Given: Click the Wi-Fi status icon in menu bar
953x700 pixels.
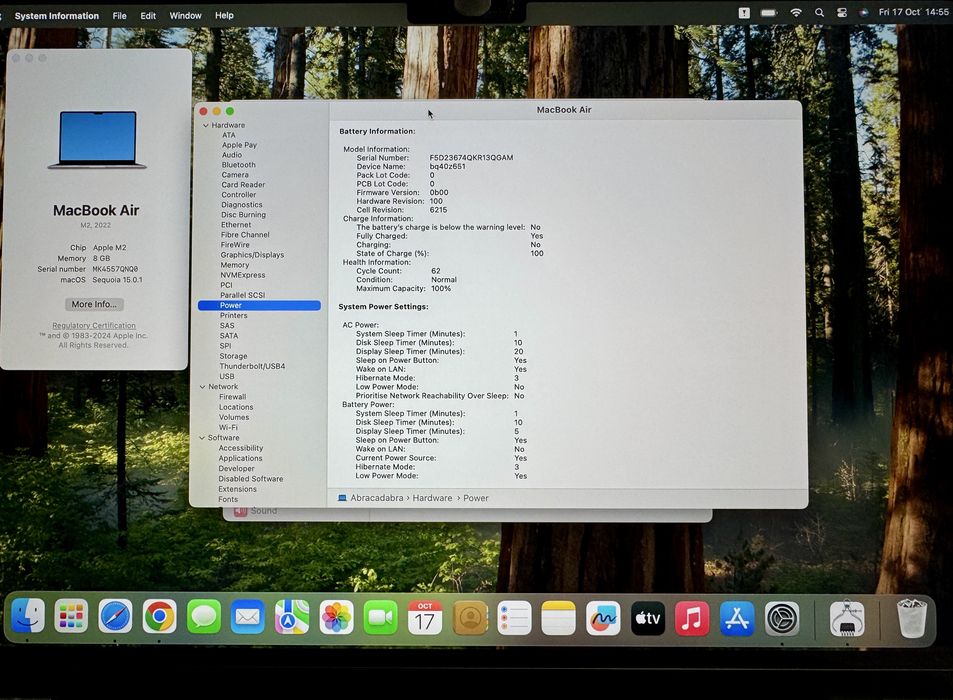Looking at the screenshot, I should coord(796,12).
